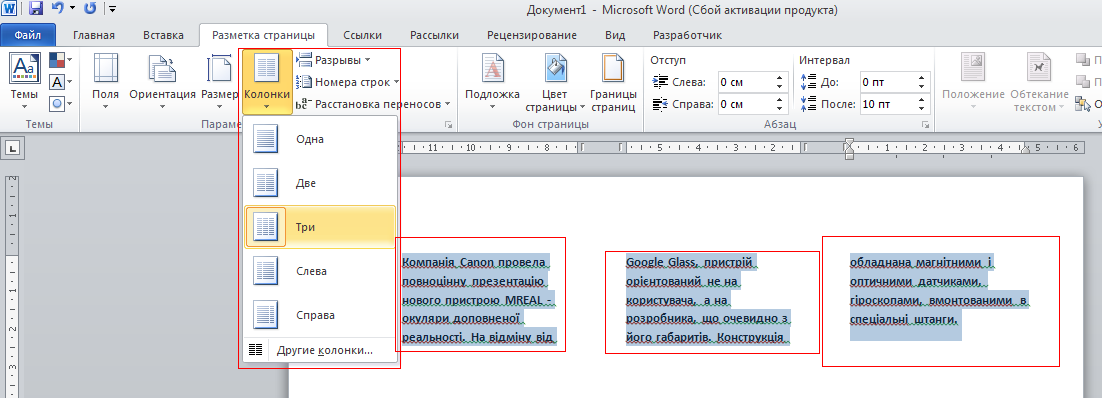Open the Рецензирование tab
1102x398 pixels.
pyautogui.click(x=531, y=35)
